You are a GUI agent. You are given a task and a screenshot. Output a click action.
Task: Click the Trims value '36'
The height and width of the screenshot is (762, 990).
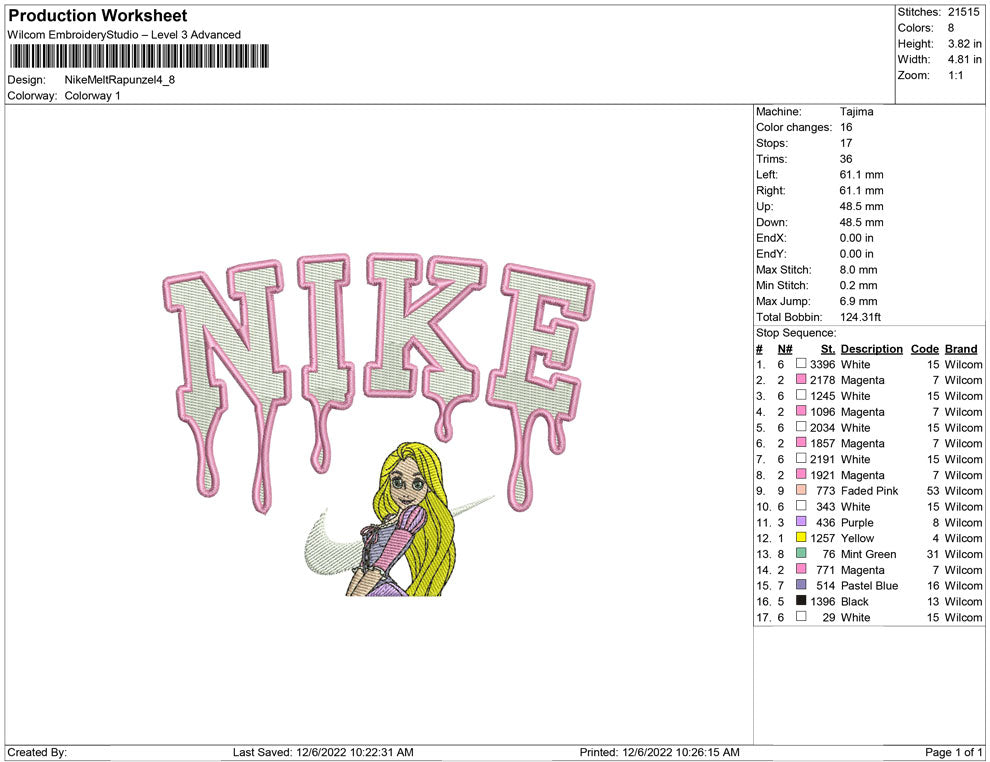(846, 159)
